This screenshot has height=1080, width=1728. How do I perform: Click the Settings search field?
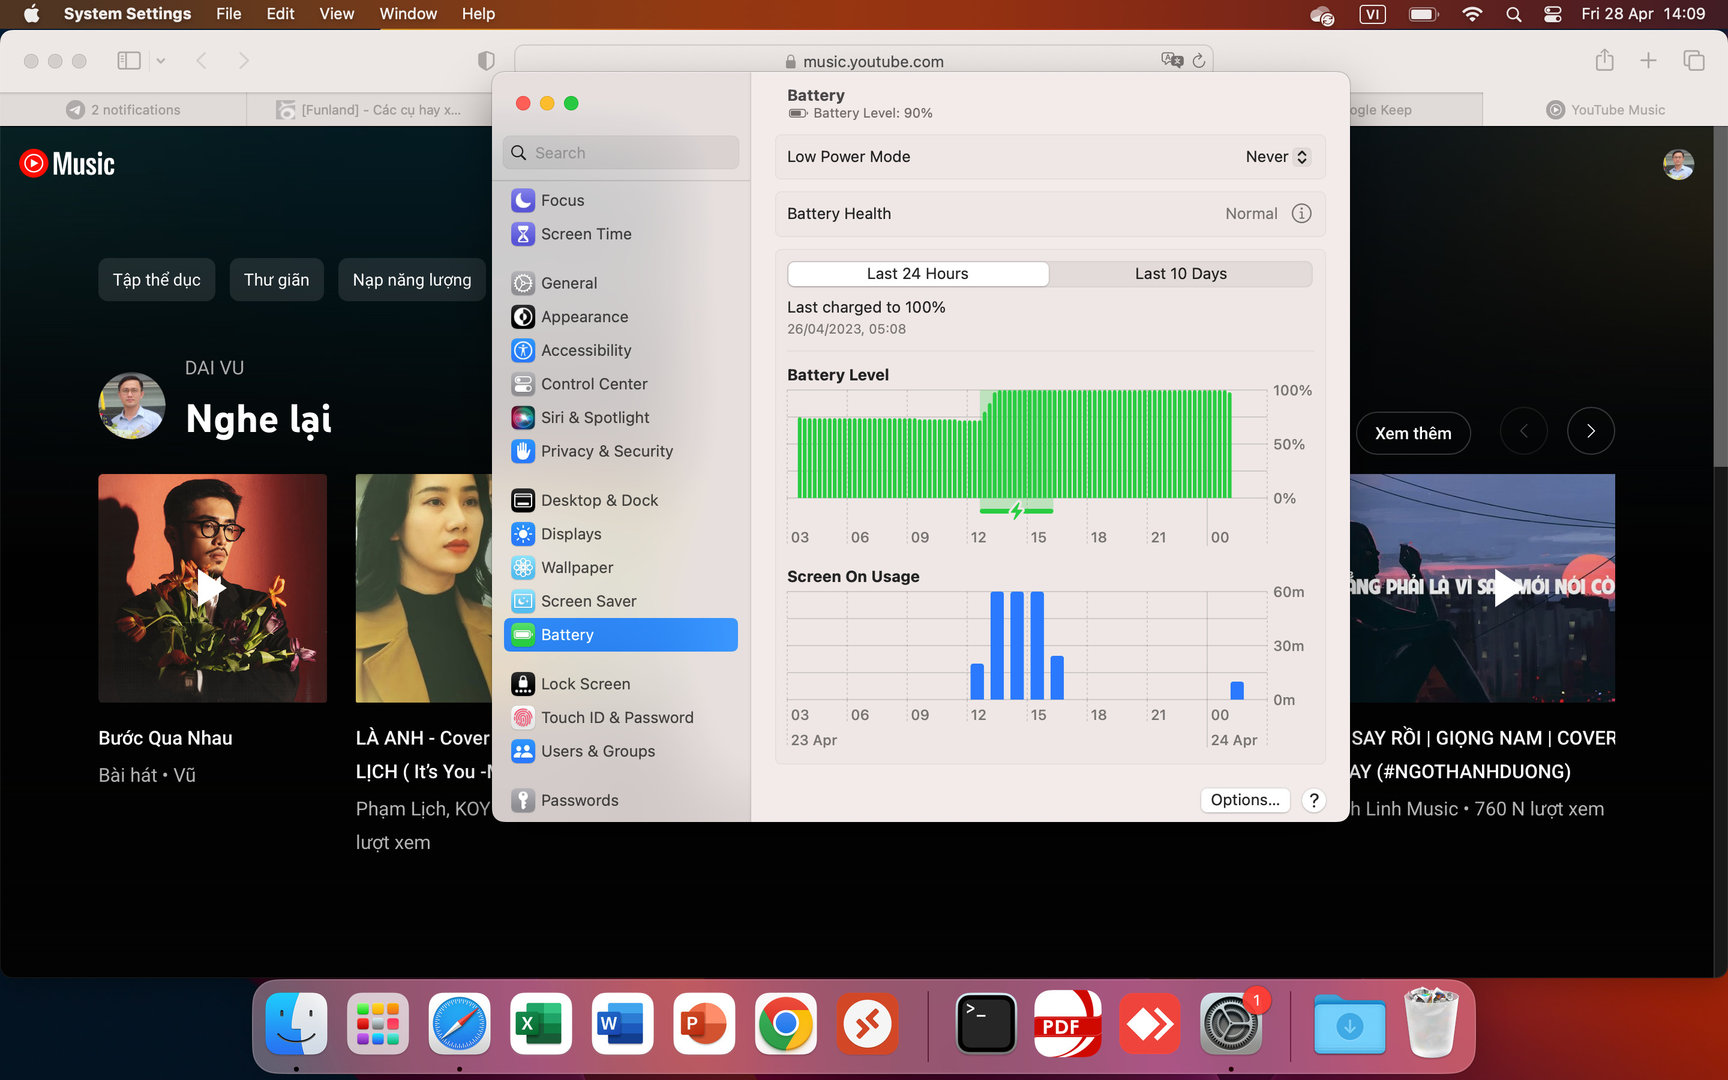(x=621, y=153)
